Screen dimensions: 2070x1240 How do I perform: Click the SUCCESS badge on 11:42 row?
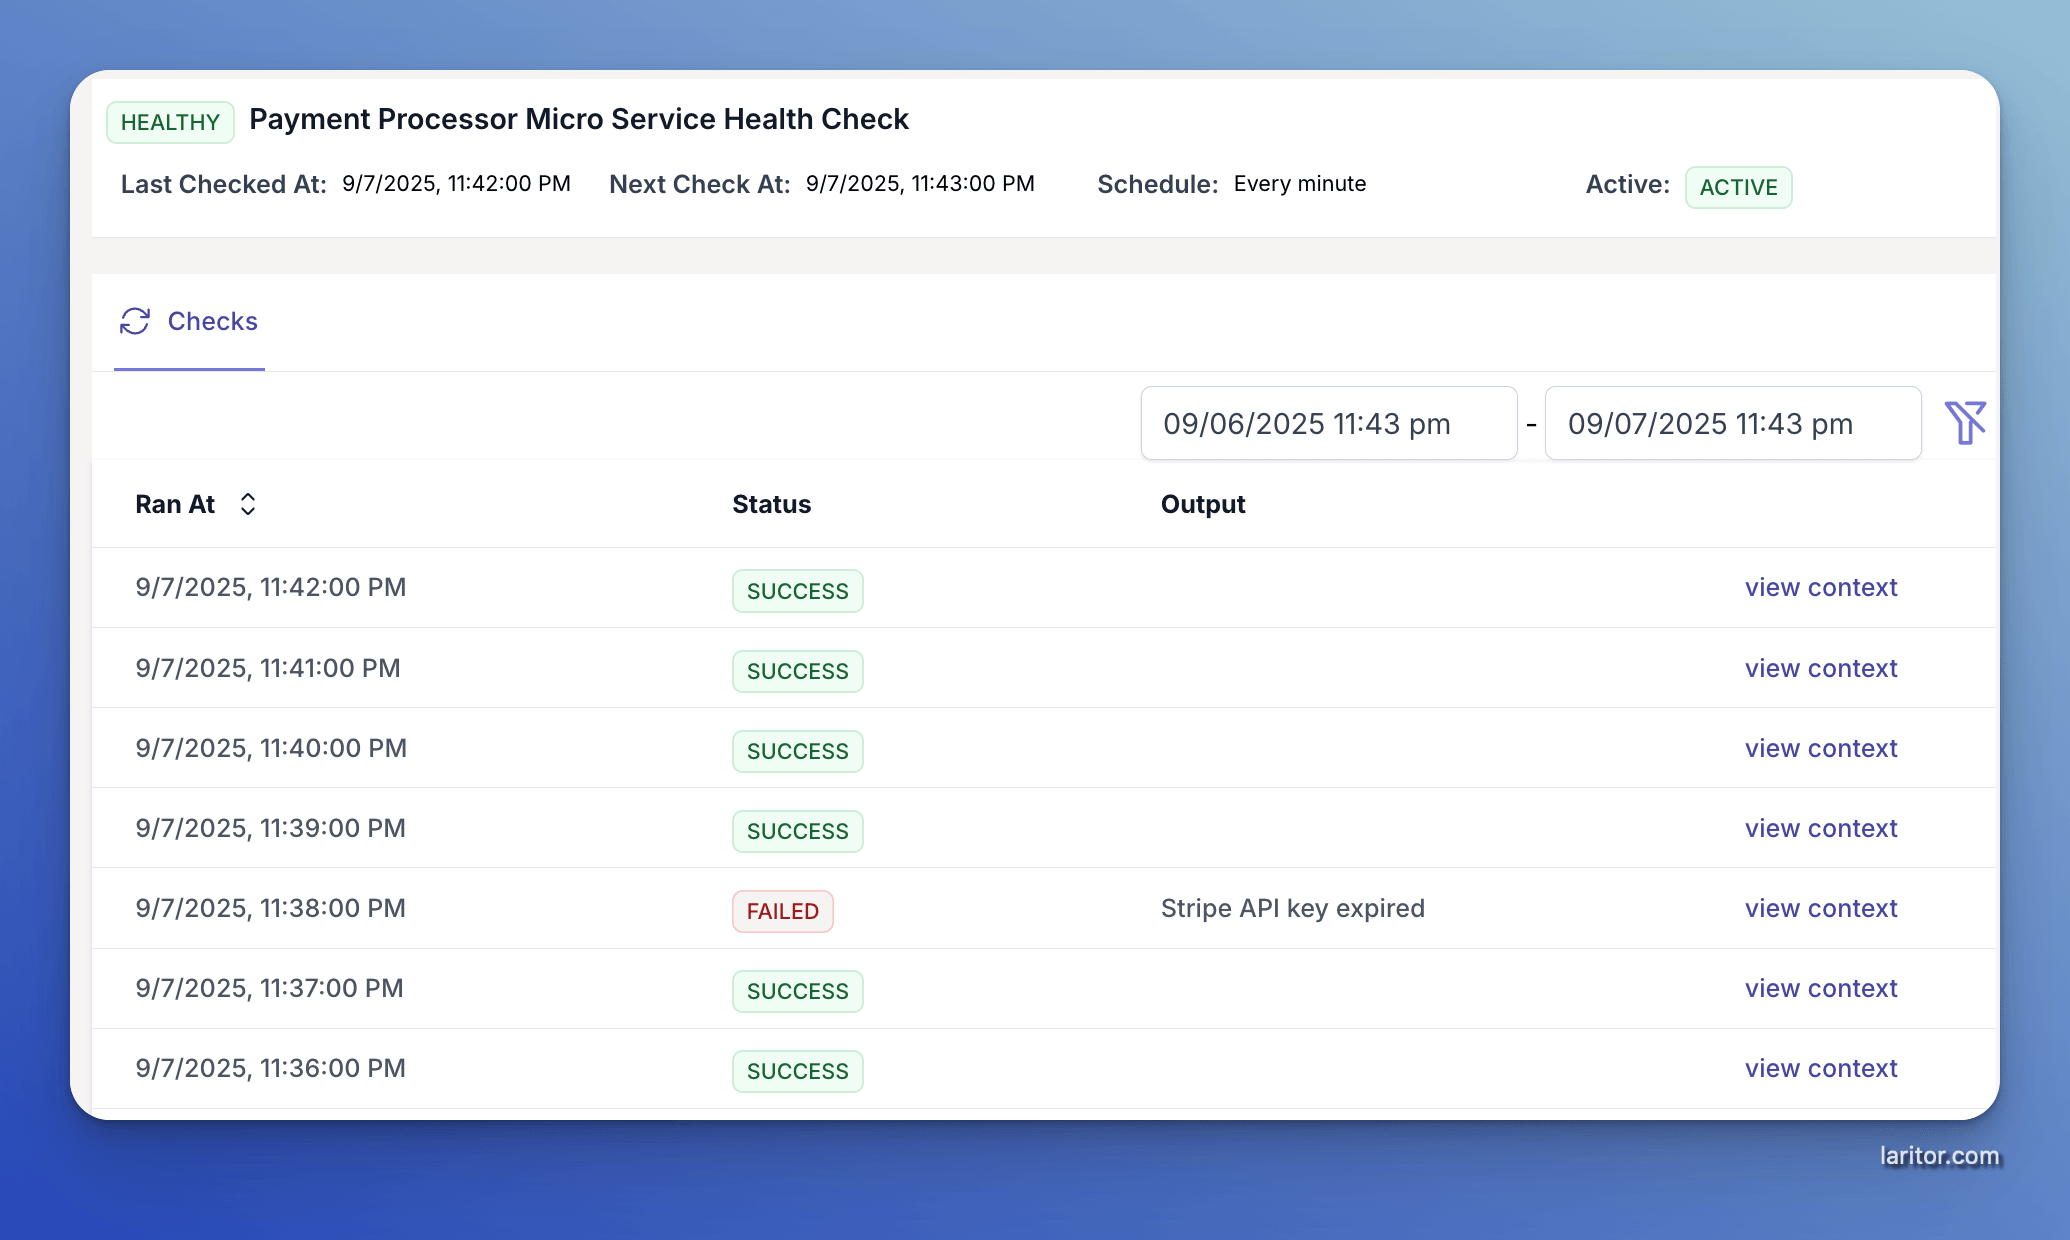pyautogui.click(x=797, y=591)
